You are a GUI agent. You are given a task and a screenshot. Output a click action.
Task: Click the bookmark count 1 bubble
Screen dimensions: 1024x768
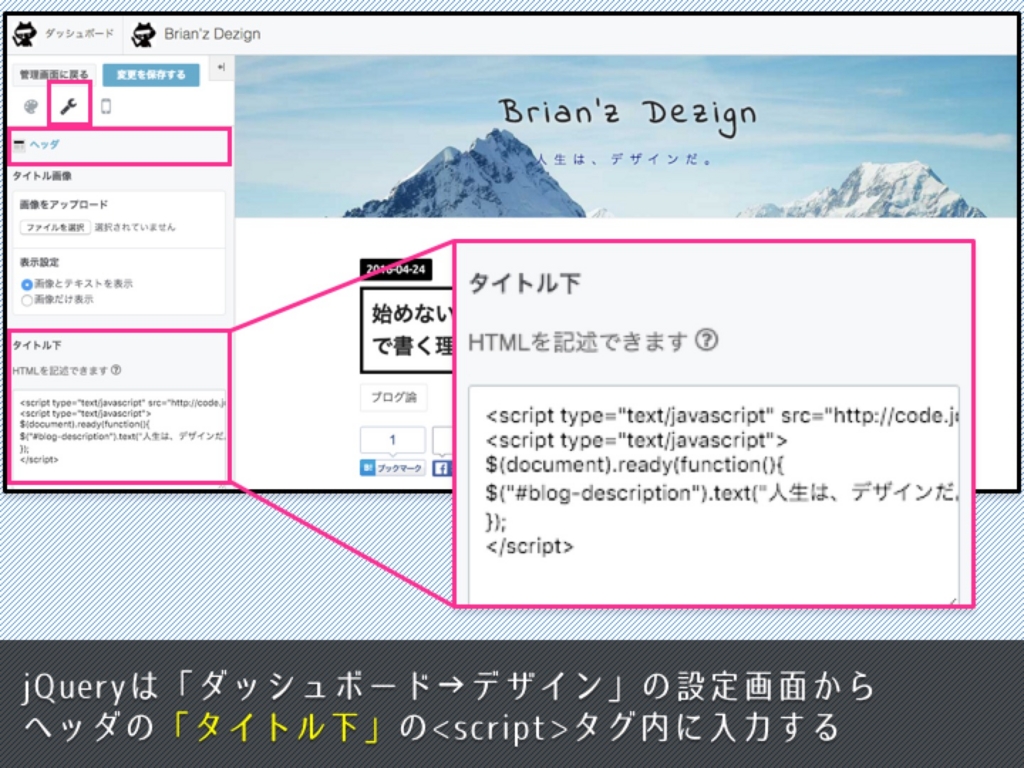click(x=392, y=440)
